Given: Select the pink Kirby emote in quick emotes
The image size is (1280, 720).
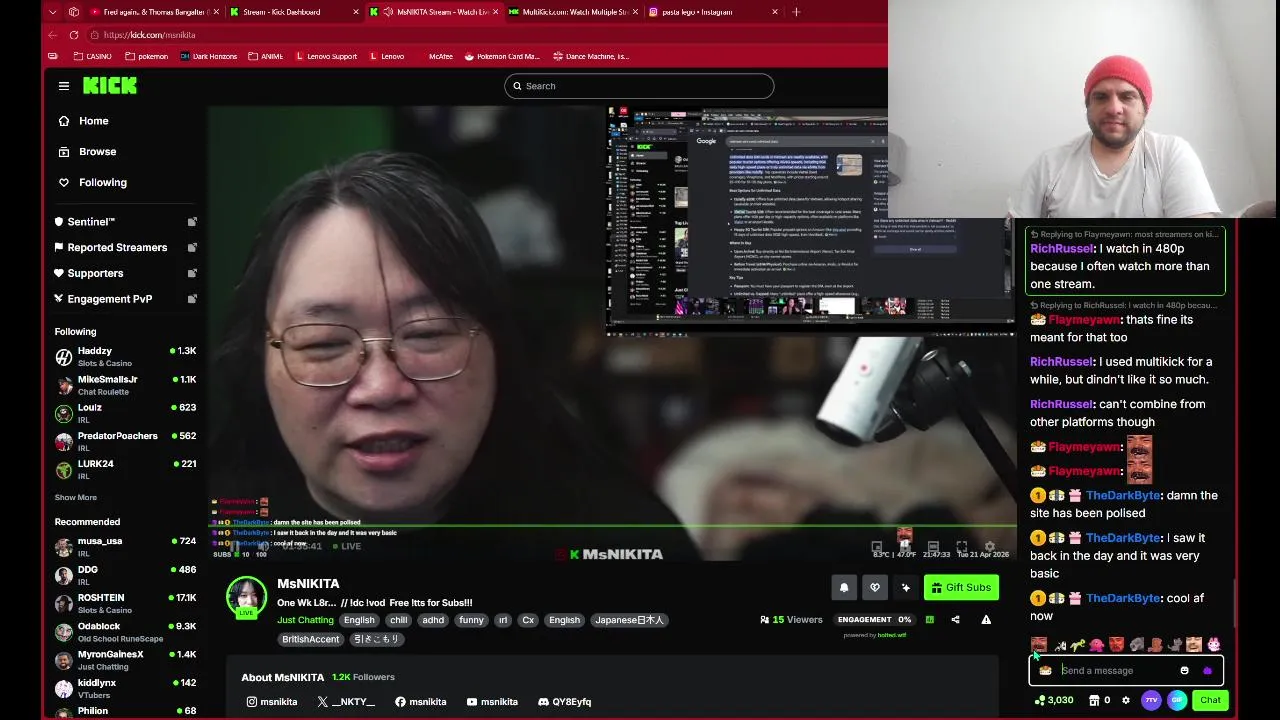Looking at the screenshot, I should 1098,645.
